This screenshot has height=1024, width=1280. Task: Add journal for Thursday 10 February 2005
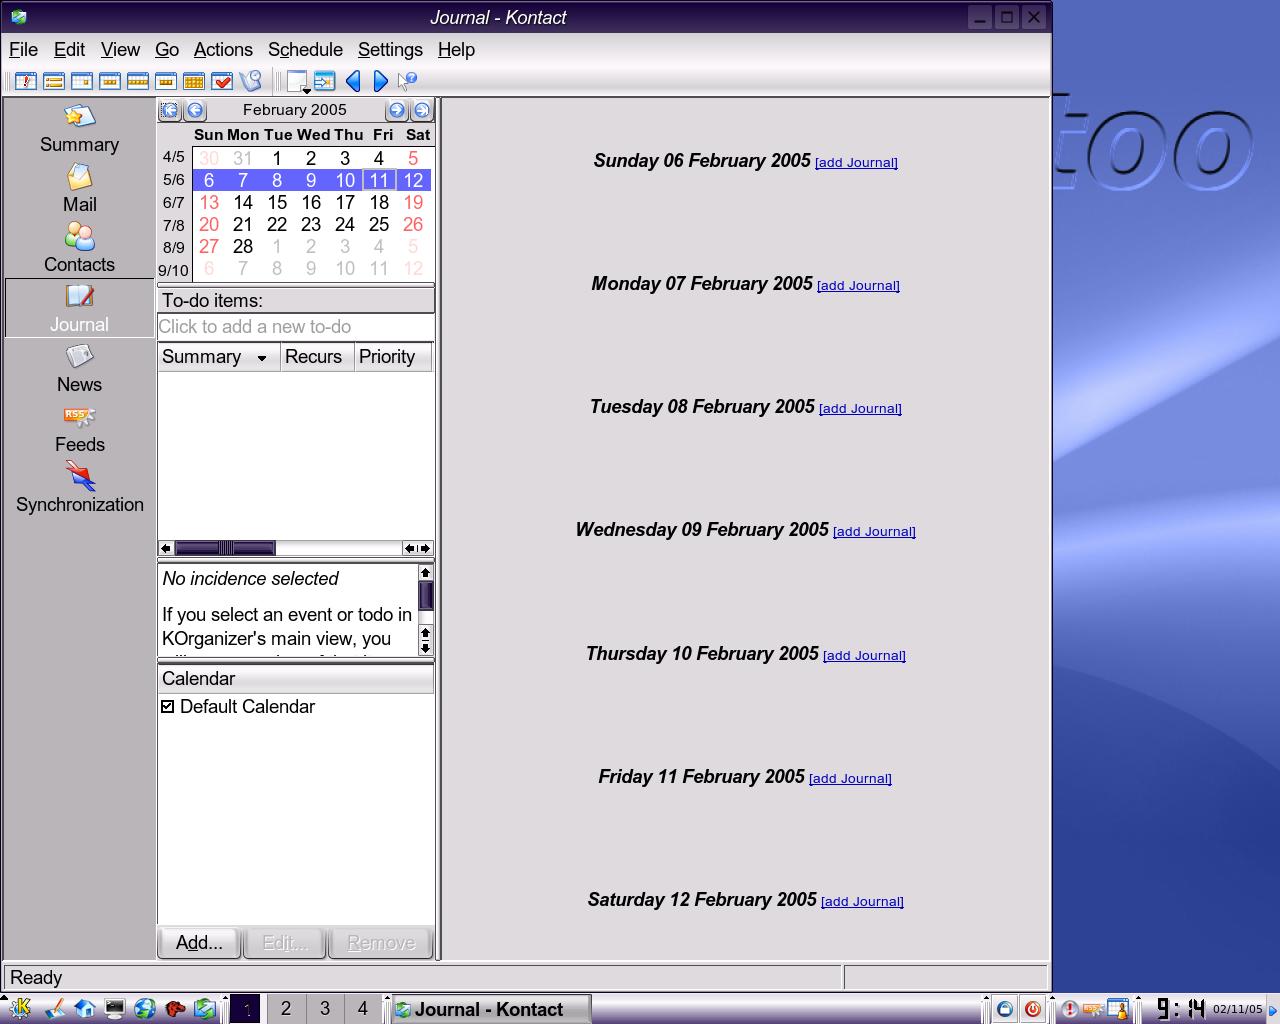pos(864,656)
